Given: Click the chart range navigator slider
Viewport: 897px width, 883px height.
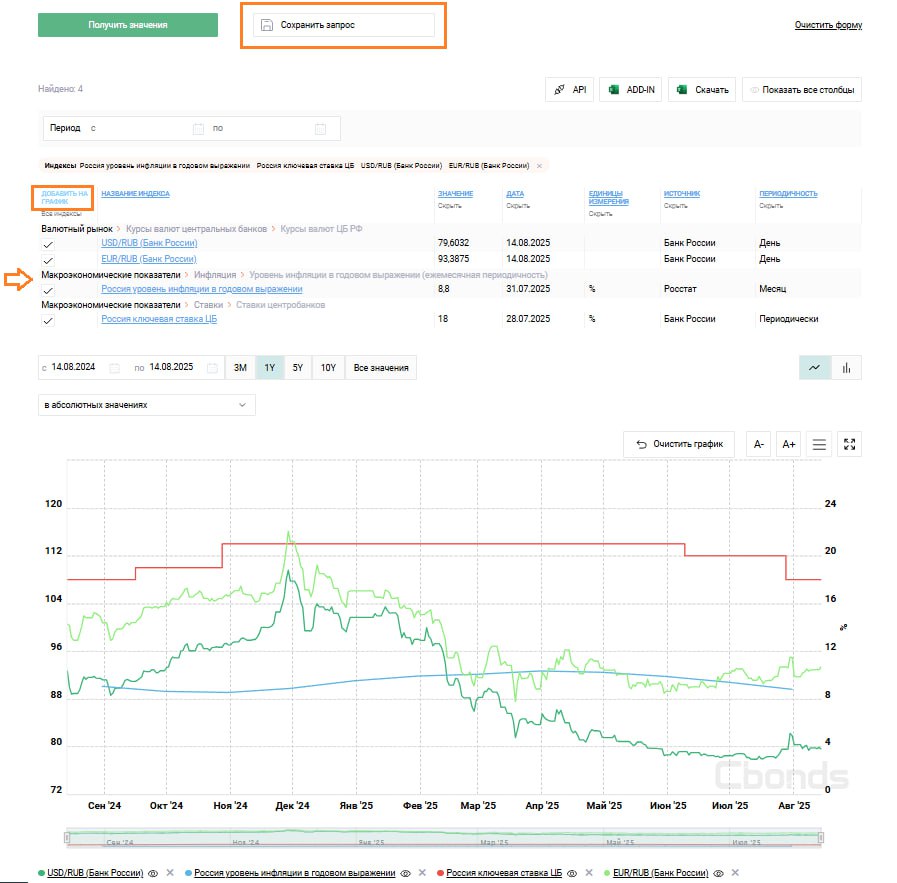Looking at the screenshot, I should [x=443, y=837].
